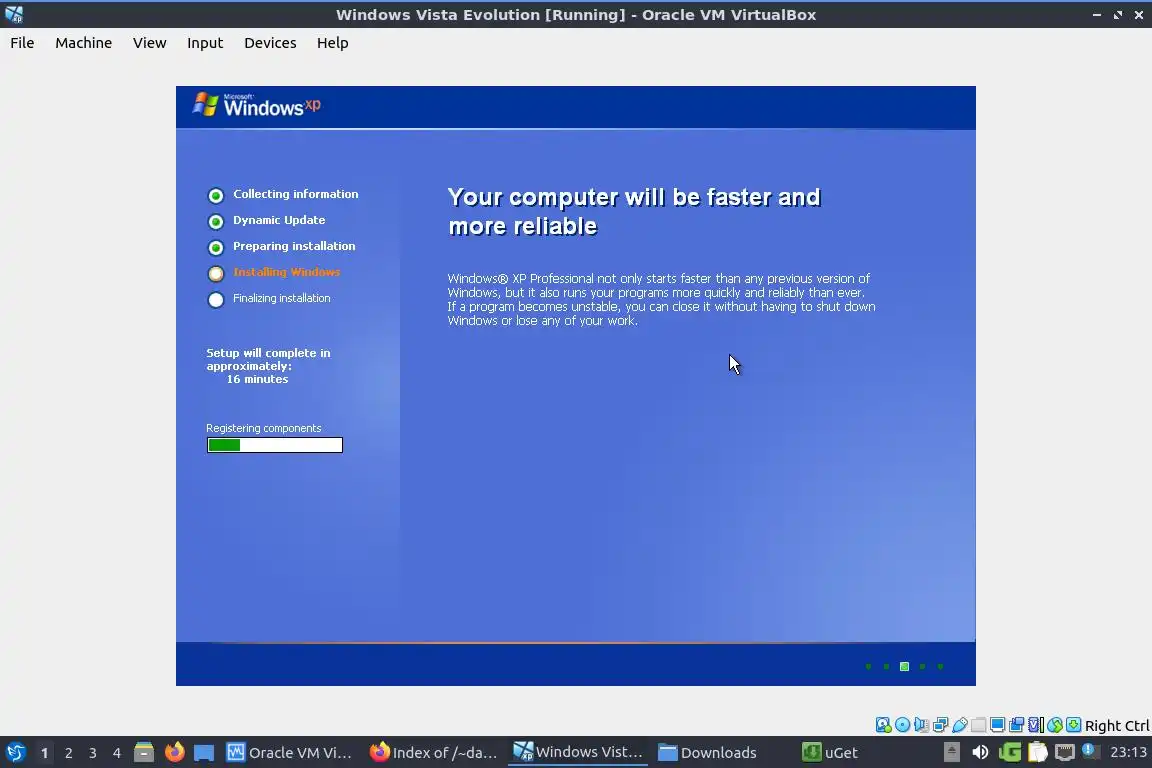
Task: Click the recording status icon
Action: pyautogui.click(x=1017, y=725)
